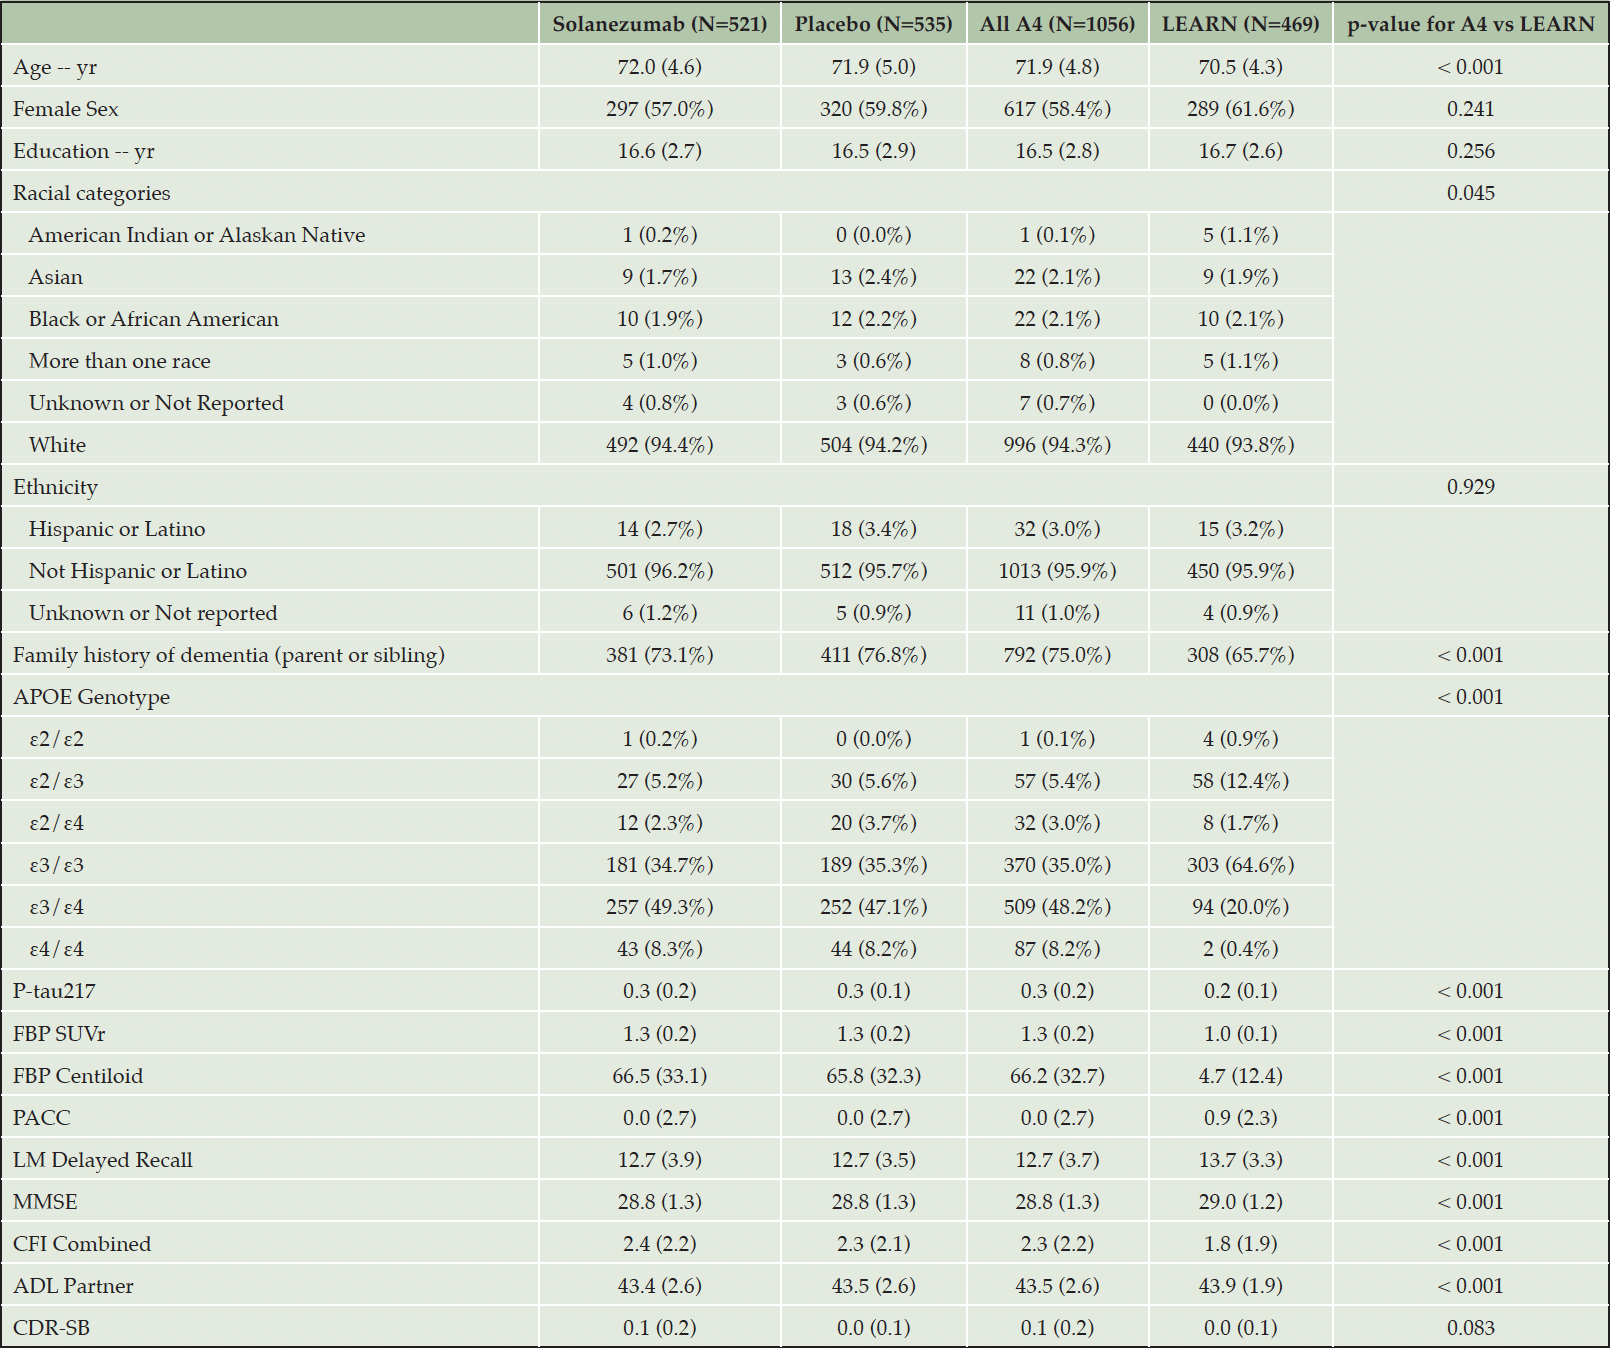Screen dimensions: 1610x1348
Task: Select the FBP SUVr row label
Action: (59, 1034)
